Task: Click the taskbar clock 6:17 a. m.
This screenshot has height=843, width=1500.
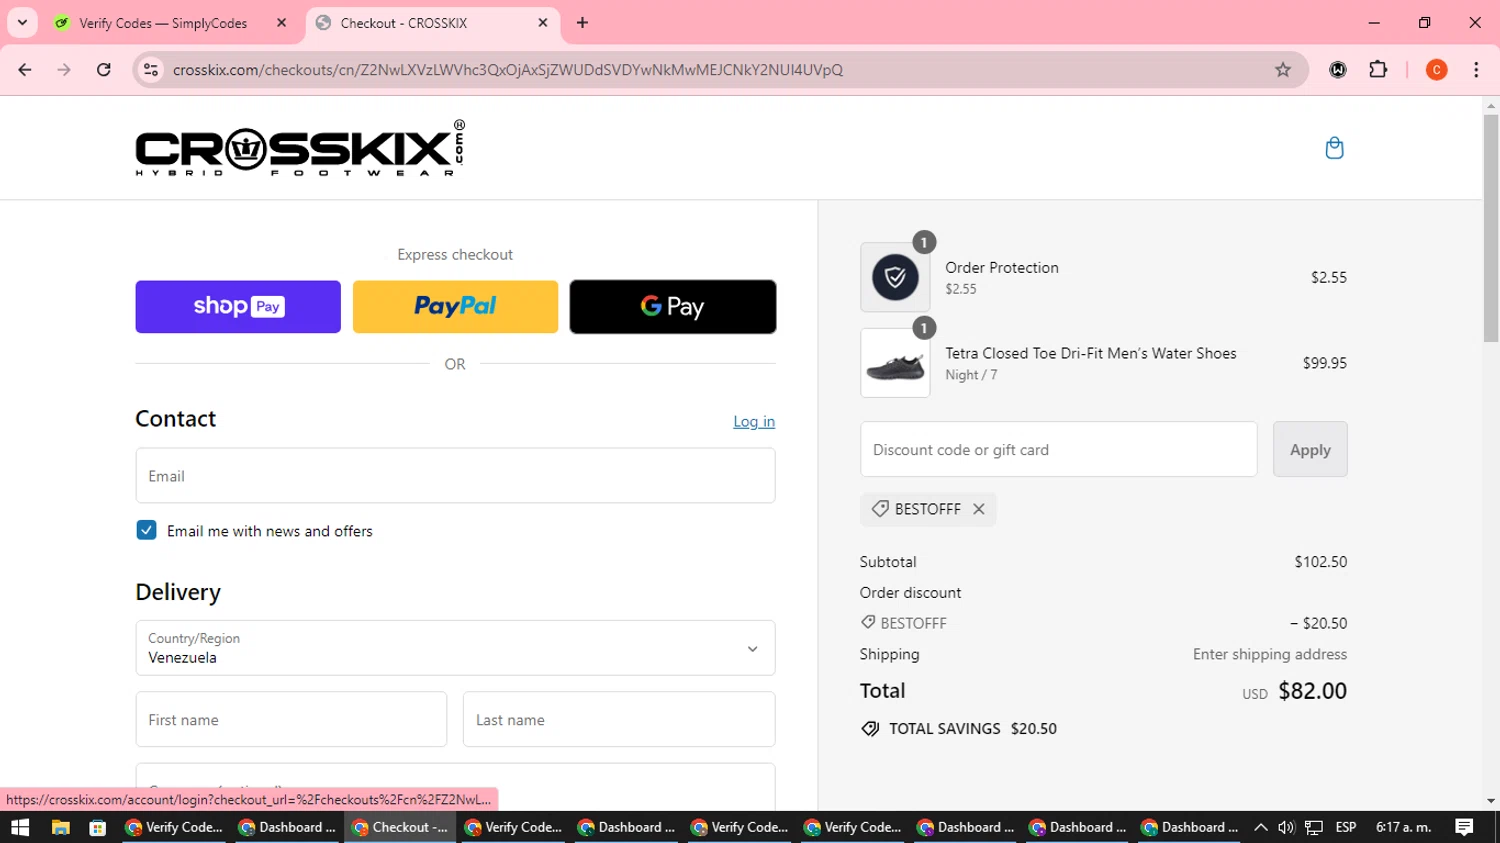Action: click(x=1403, y=827)
